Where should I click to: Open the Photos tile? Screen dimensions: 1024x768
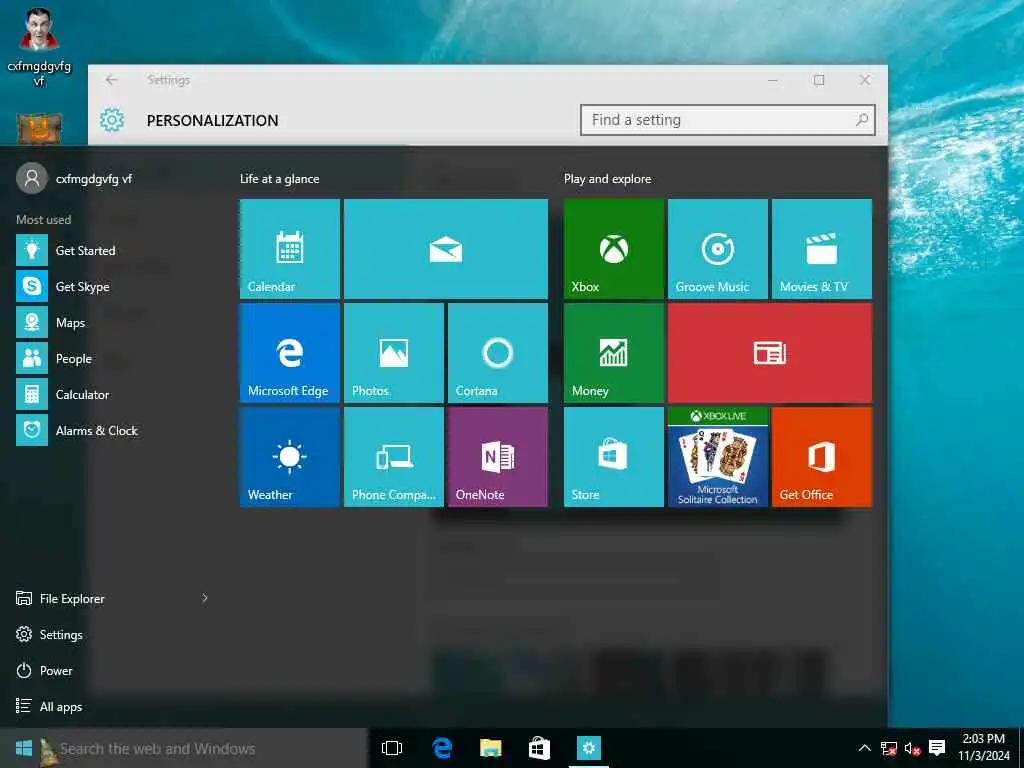point(394,353)
